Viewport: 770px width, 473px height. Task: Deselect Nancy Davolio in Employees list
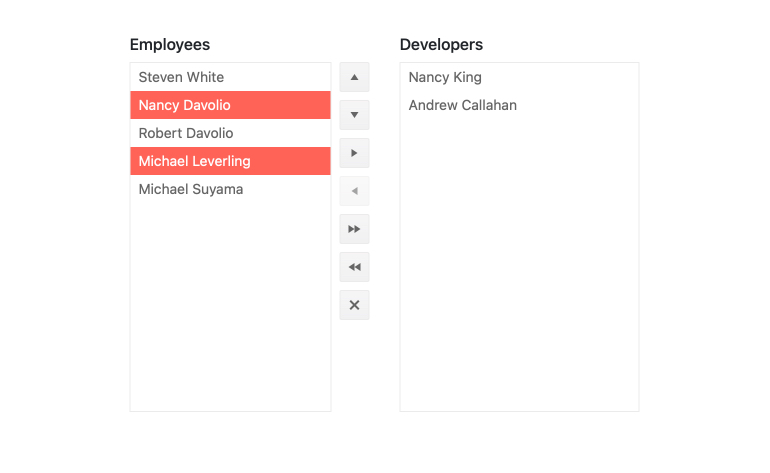(x=185, y=105)
